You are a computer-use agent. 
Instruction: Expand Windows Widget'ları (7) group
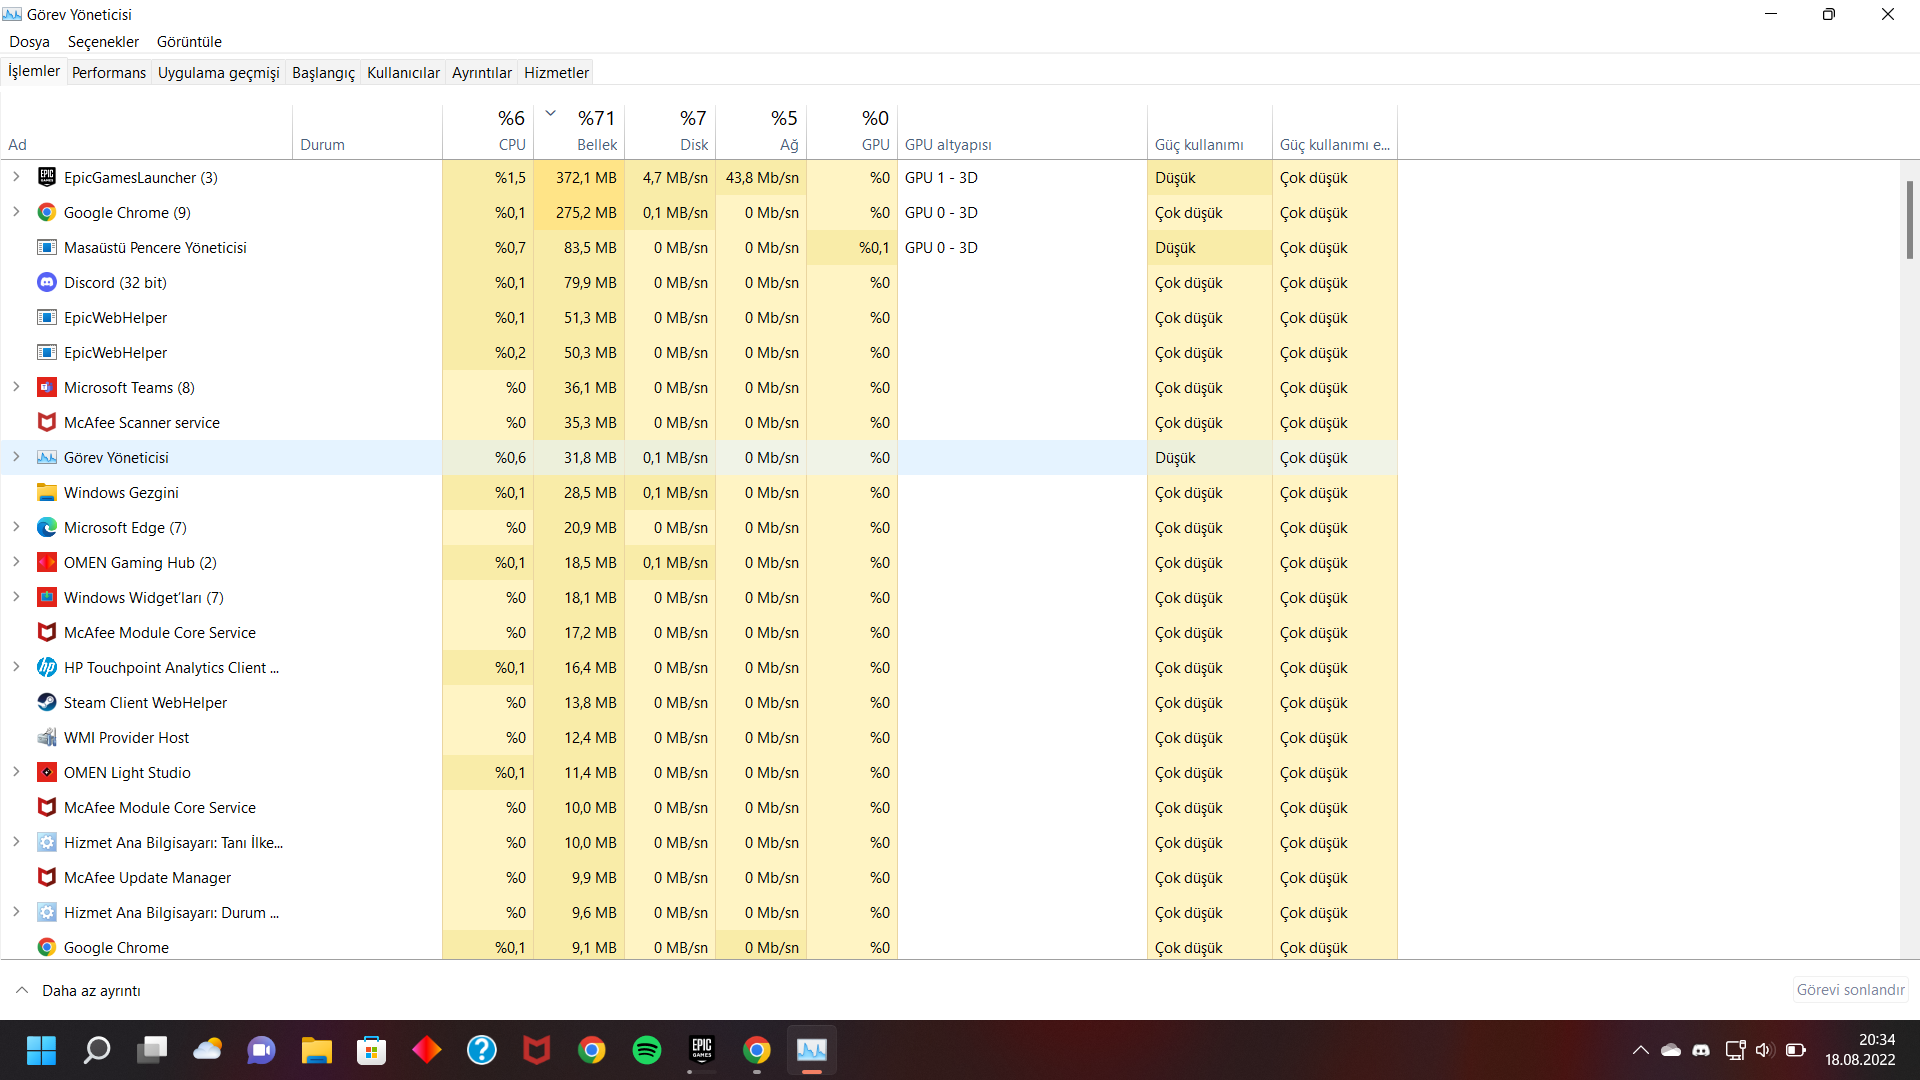click(x=16, y=597)
